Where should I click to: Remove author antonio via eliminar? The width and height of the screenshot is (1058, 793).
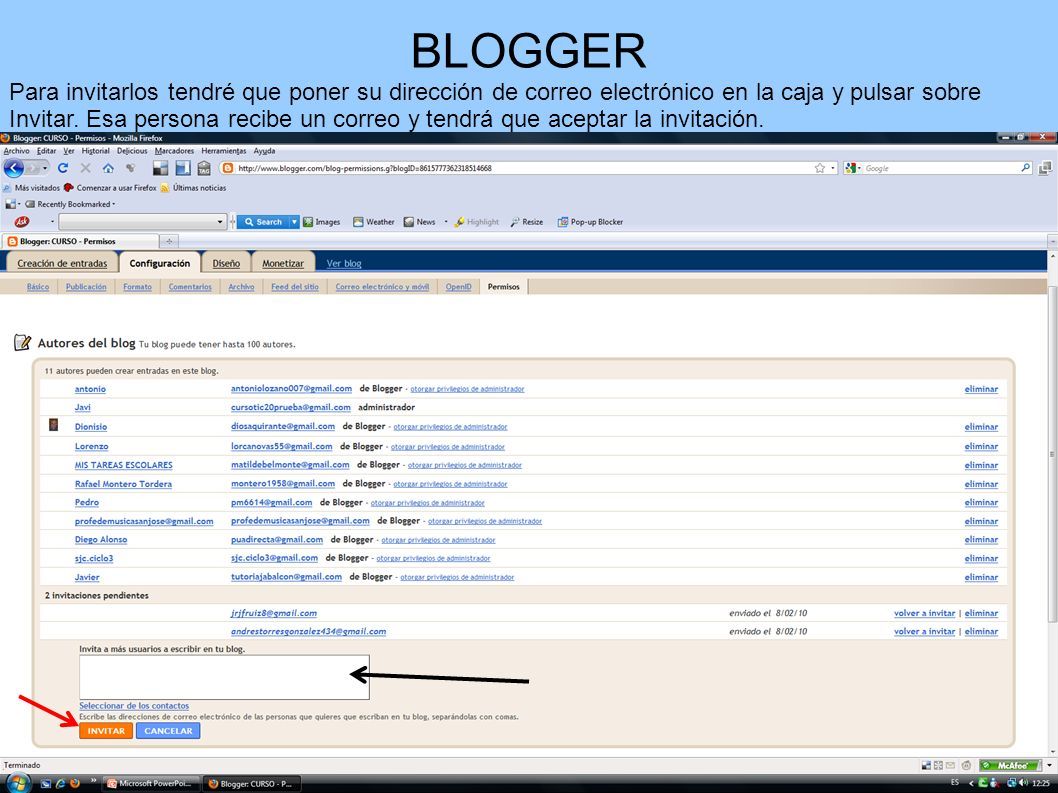981,389
